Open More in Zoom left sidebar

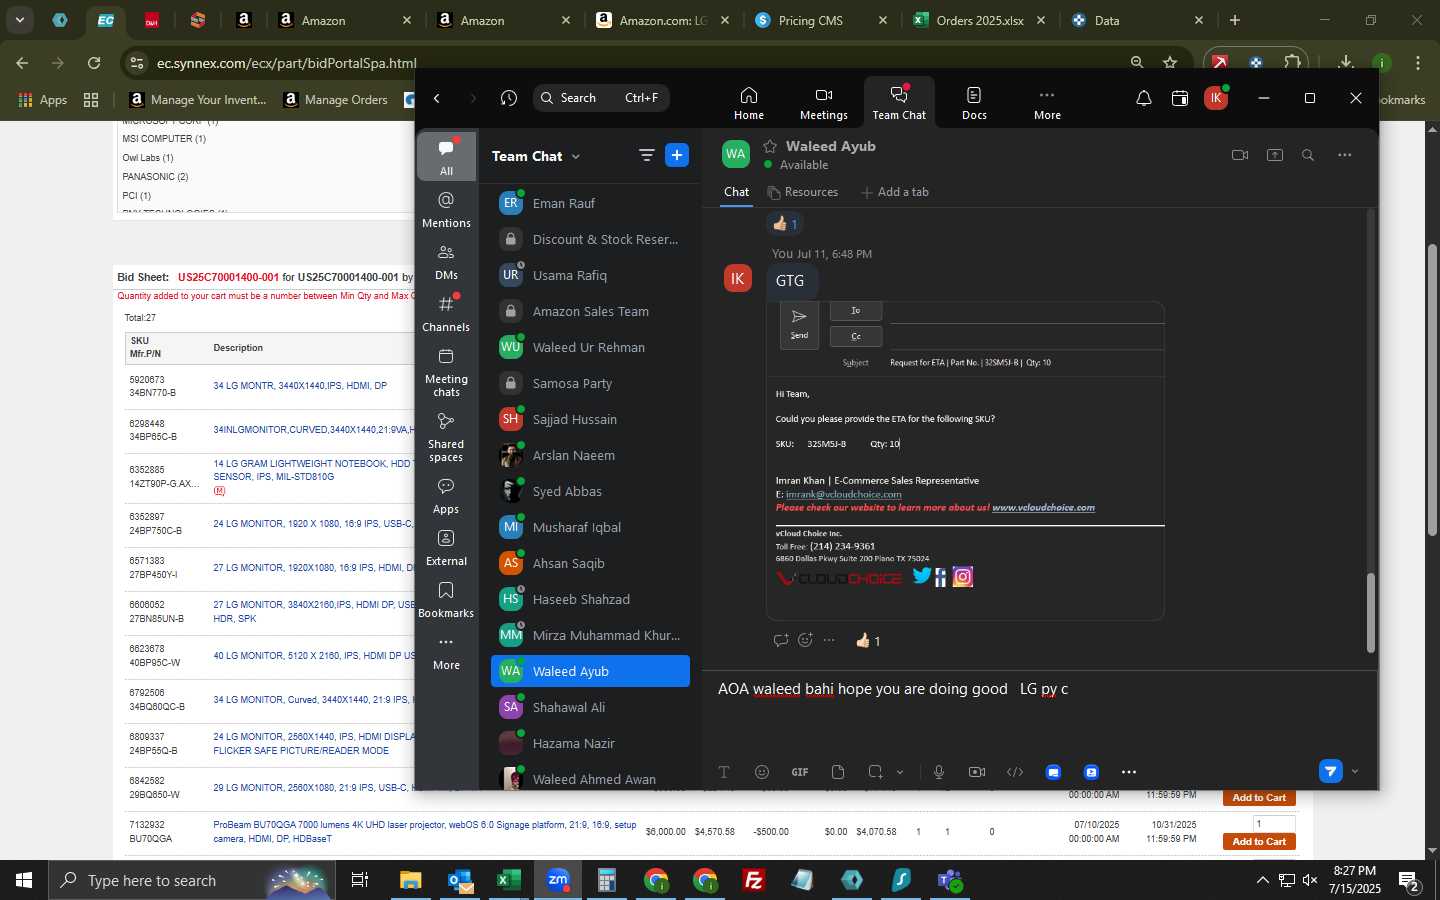tap(446, 652)
